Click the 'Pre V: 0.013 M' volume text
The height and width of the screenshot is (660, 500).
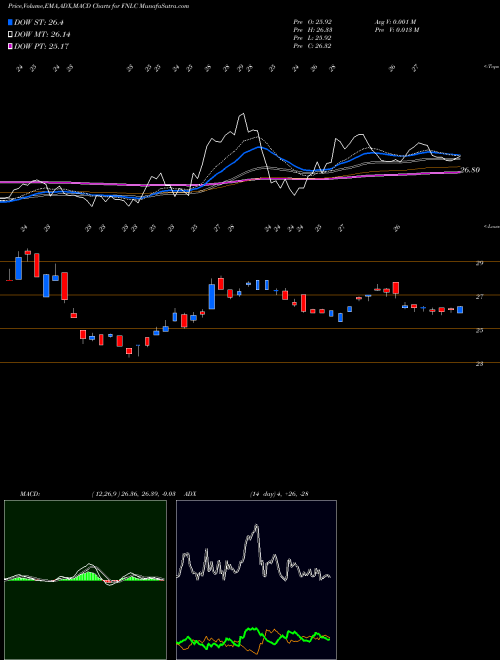[x=399, y=30]
